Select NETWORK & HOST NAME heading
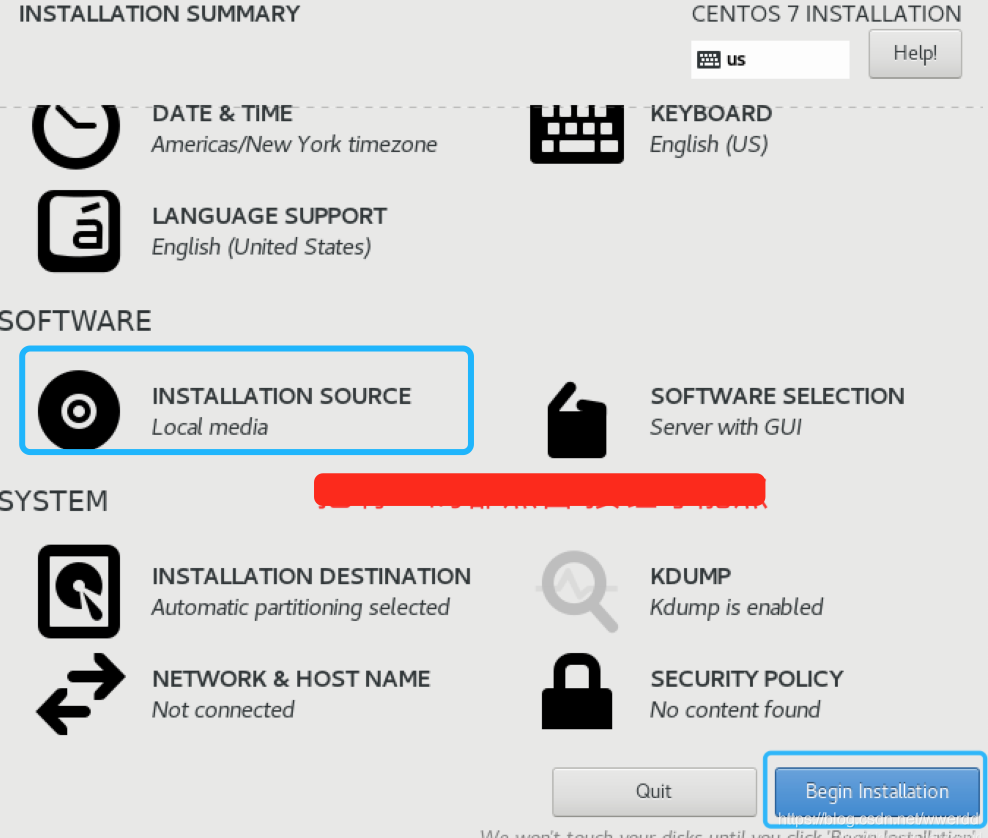Screen dimensions: 988x838 click(x=291, y=679)
